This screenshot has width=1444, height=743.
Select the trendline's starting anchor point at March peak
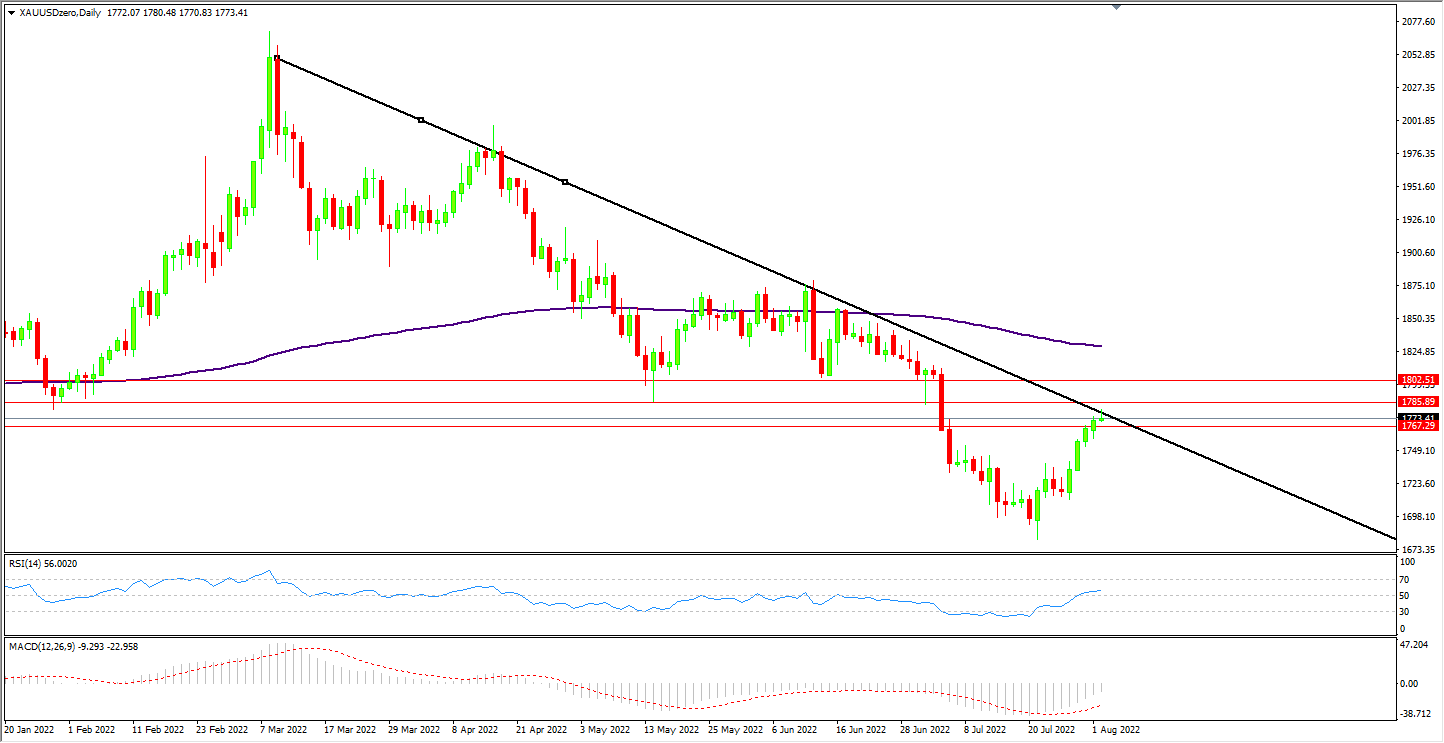point(277,58)
